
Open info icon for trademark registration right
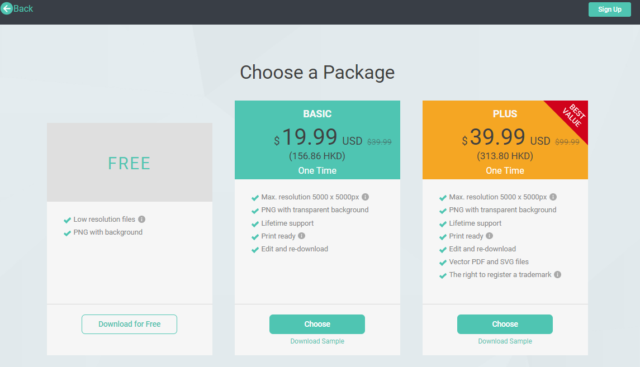tap(558, 274)
